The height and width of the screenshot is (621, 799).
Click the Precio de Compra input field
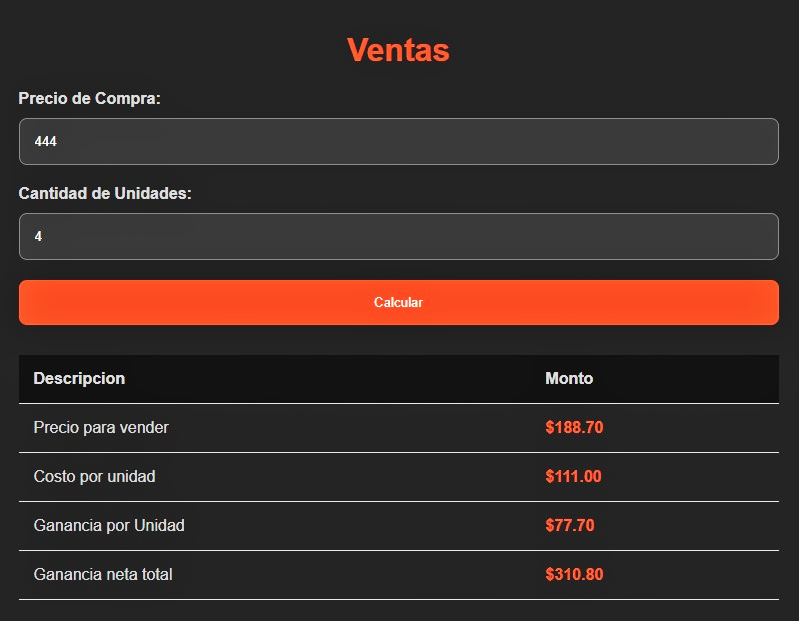pos(398,141)
